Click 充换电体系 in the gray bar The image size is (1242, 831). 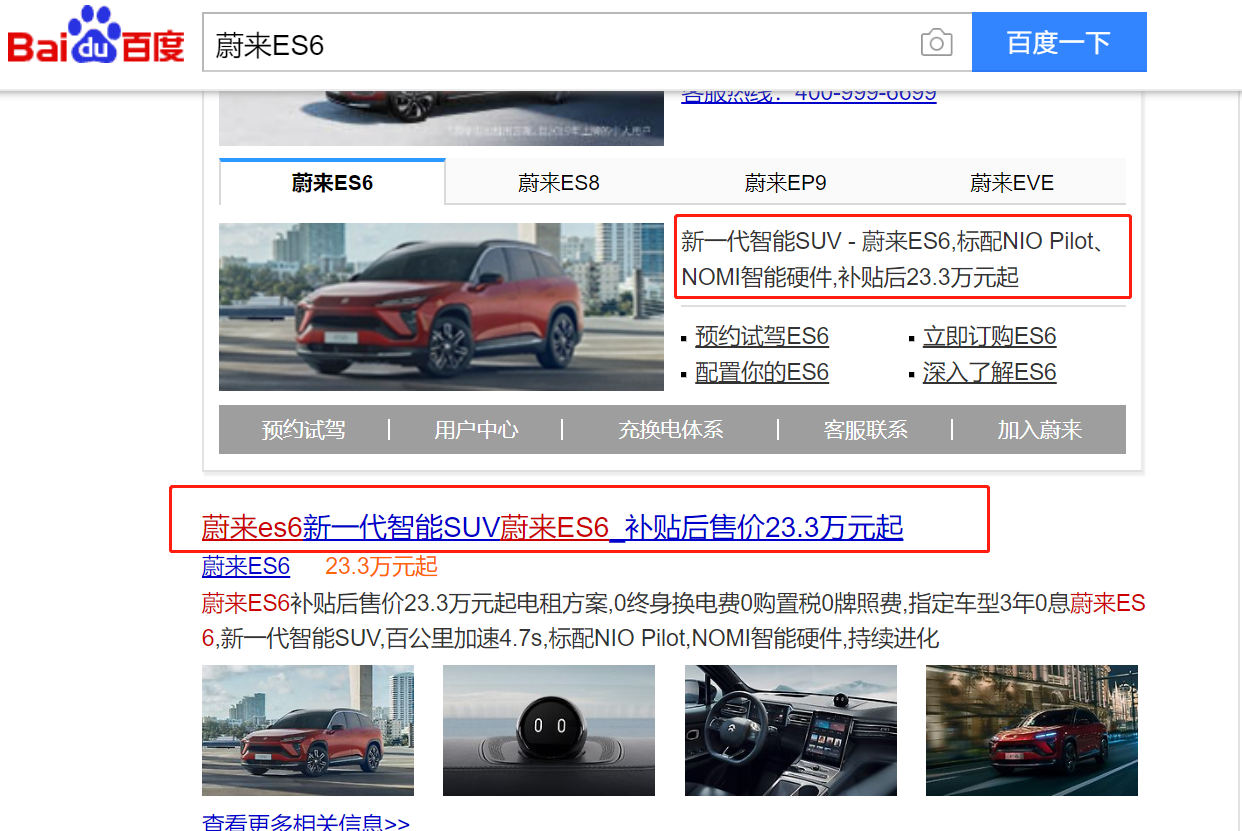670,430
